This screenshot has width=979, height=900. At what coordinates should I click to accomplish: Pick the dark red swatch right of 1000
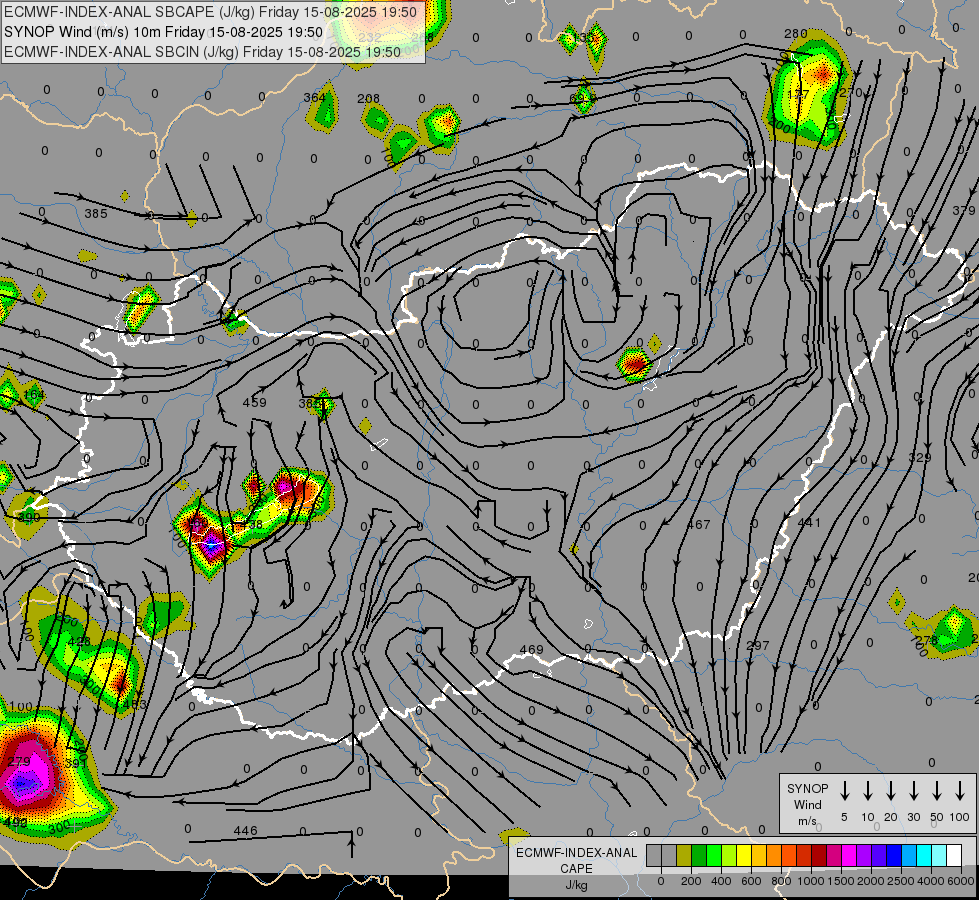click(819, 855)
